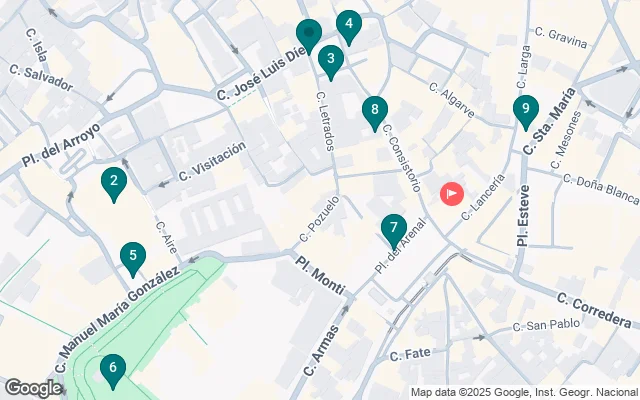Click the C. Corredera street label
The width and height of the screenshot is (640, 400).
tap(593, 311)
